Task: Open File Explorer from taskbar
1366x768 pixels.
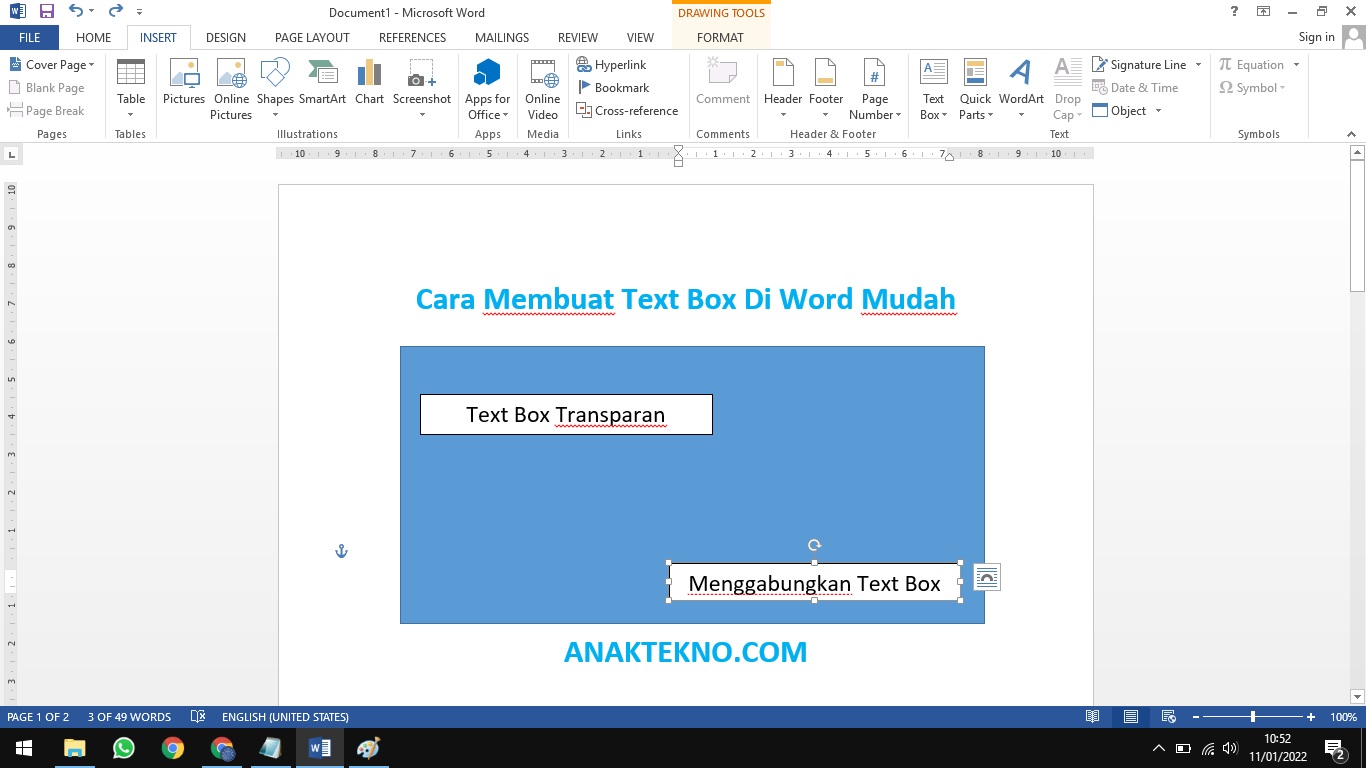Action: 75,748
